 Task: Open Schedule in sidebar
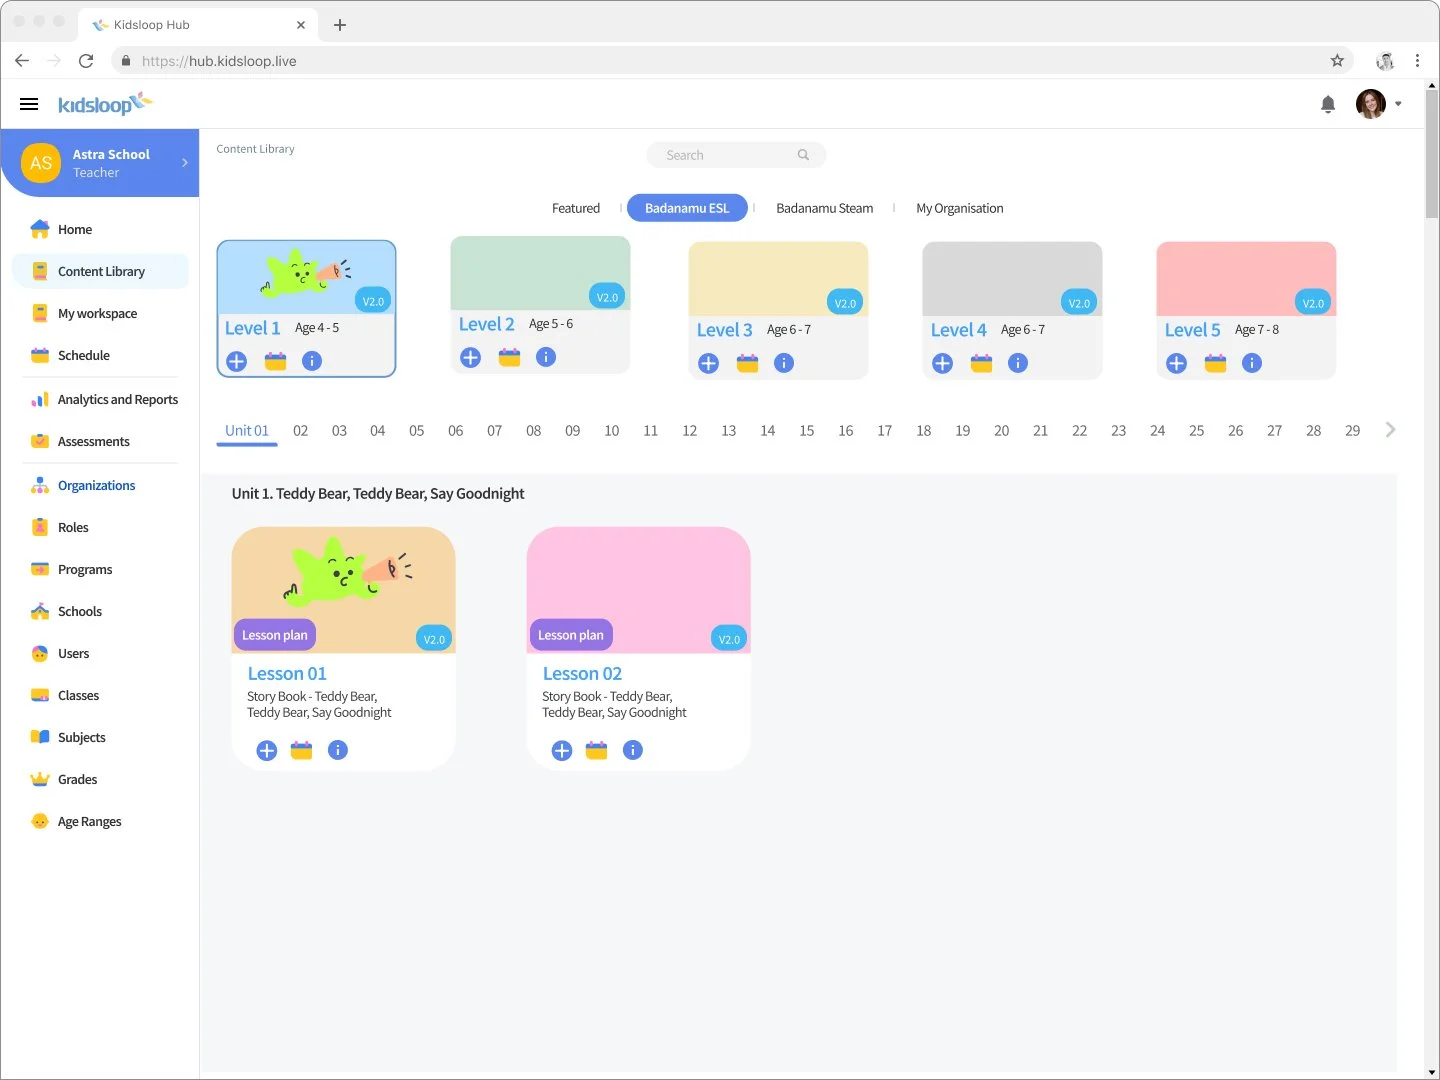100,355
